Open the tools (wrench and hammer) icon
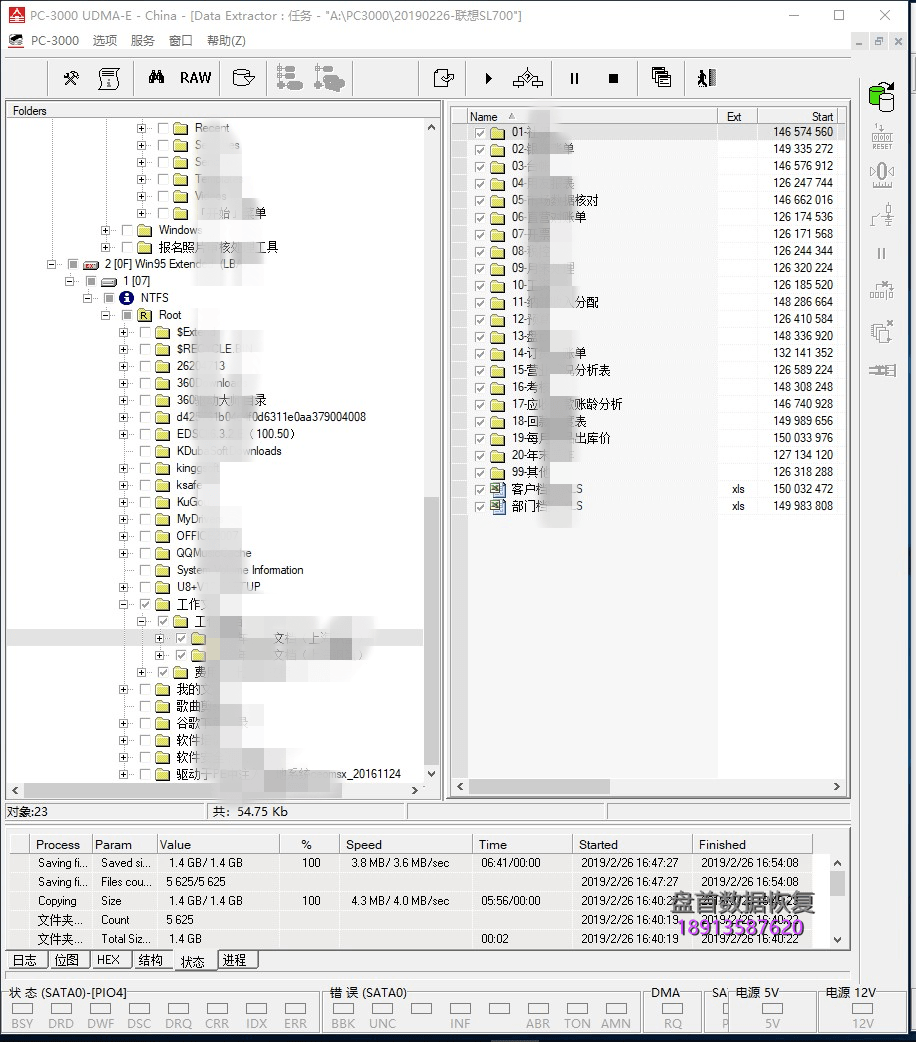 point(71,78)
